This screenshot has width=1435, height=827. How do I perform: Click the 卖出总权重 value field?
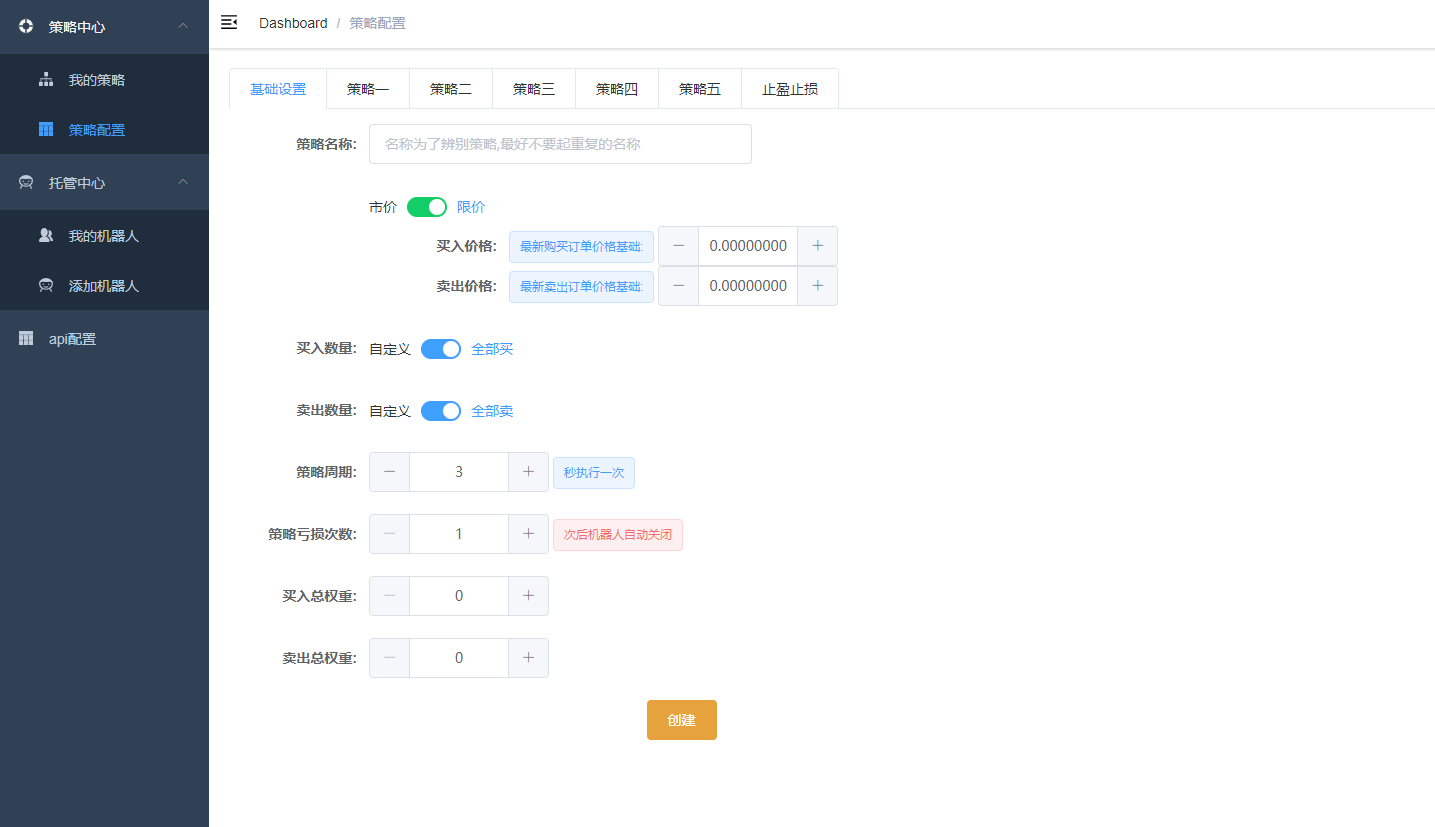pyautogui.click(x=459, y=658)
